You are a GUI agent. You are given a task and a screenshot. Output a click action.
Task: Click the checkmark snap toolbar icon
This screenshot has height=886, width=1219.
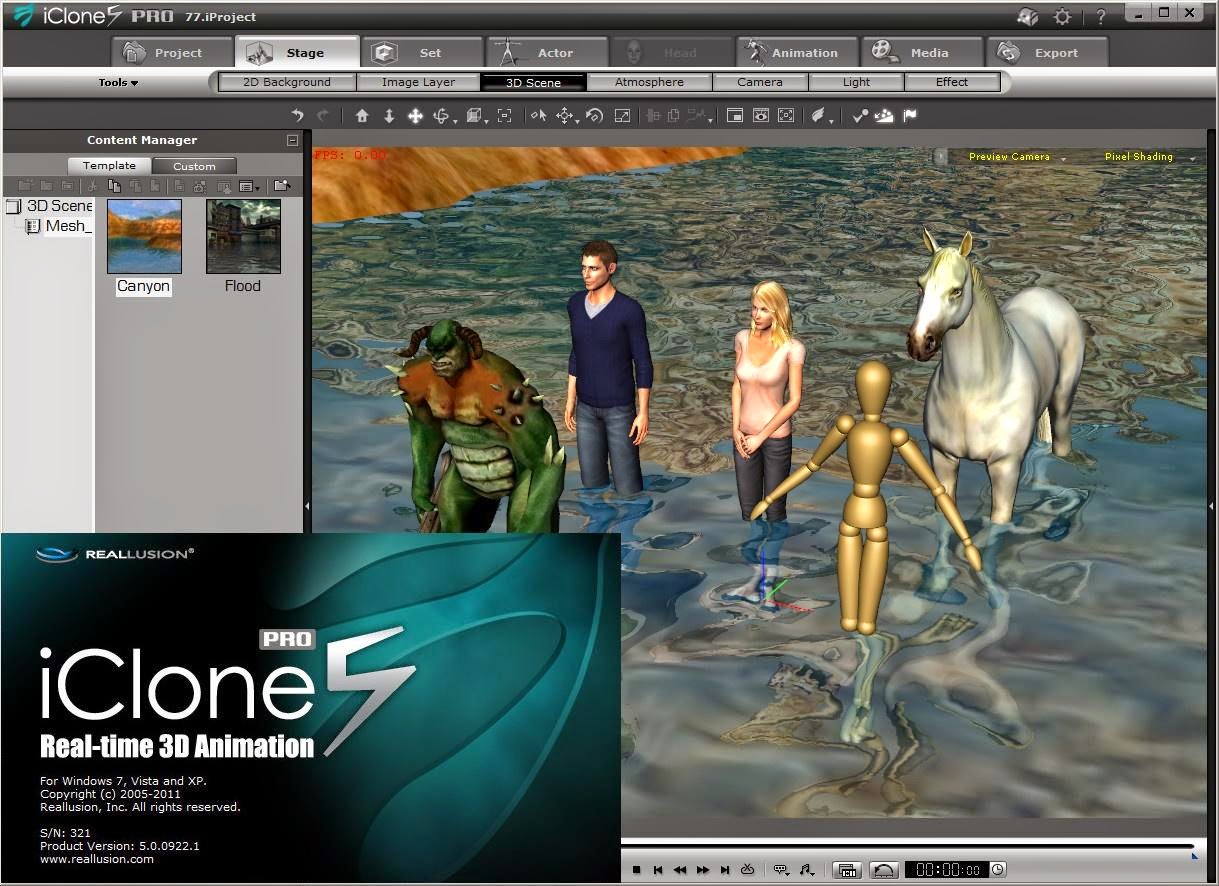[859, 116]
